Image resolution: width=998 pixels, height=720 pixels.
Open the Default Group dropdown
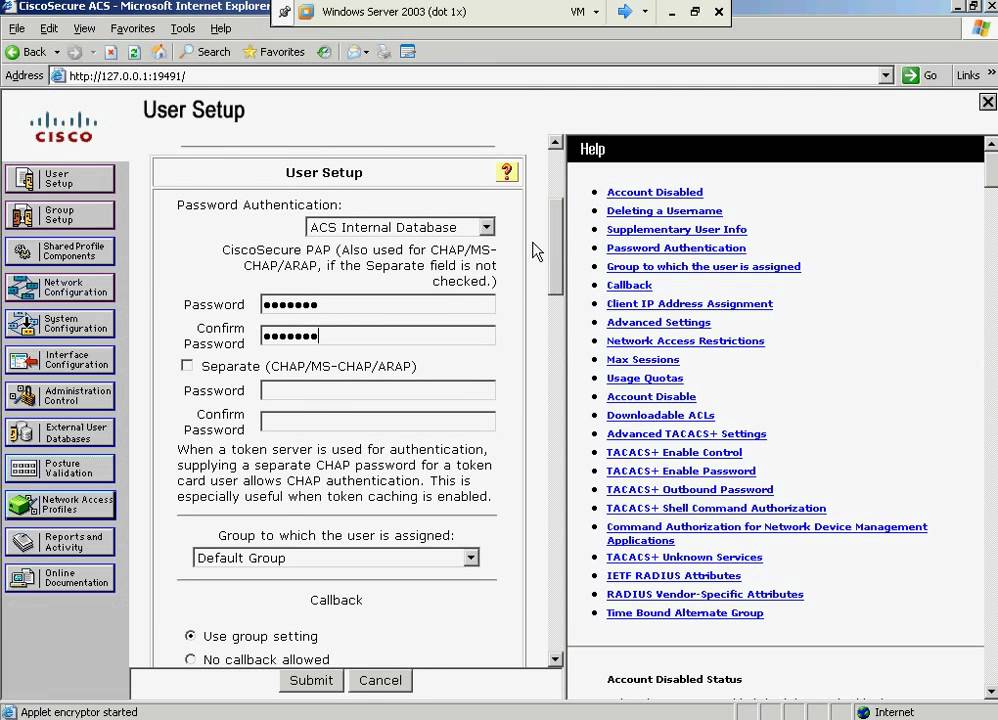pyautogui.click(x=471, y=558)
